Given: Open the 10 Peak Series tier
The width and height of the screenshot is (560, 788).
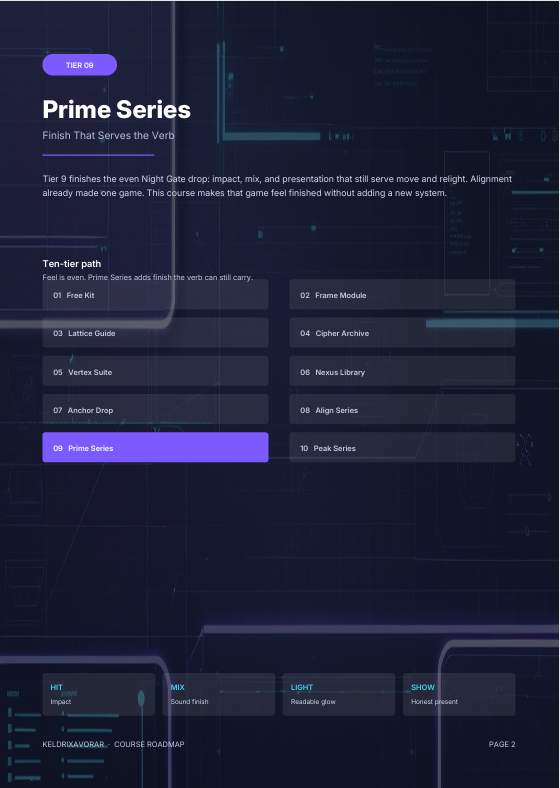Looking at the screenshot, I should [x=402, y=447].
